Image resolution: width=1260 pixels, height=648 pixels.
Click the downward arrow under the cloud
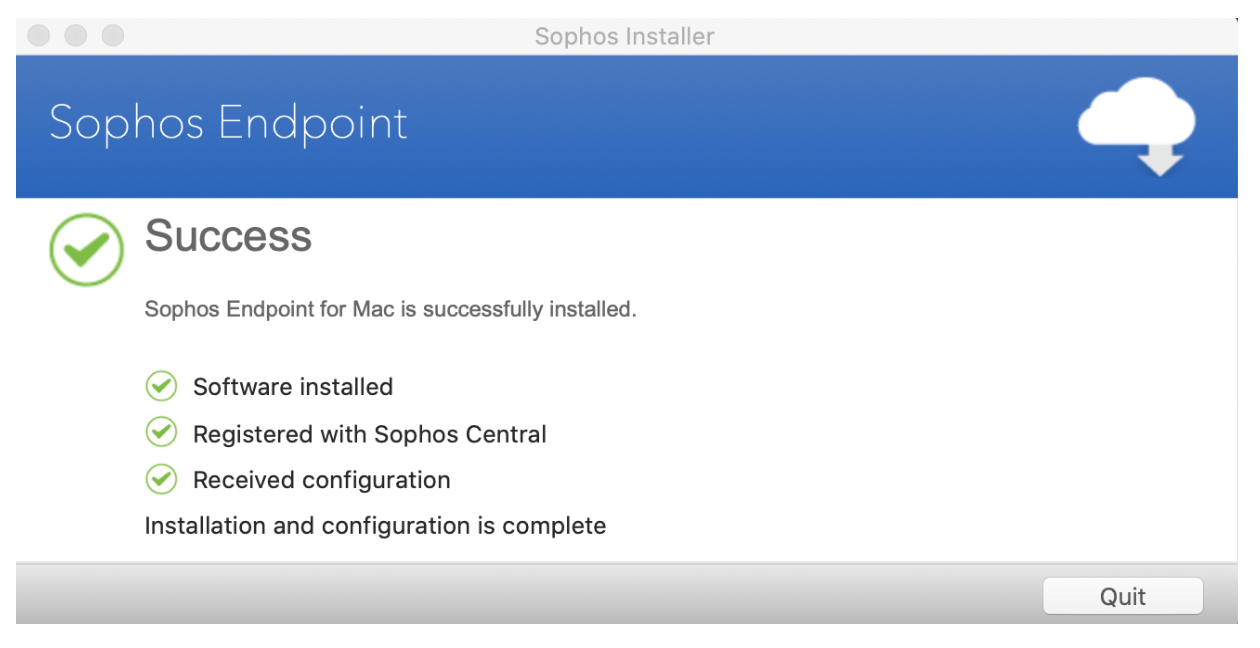click(x=1160, y=159)
